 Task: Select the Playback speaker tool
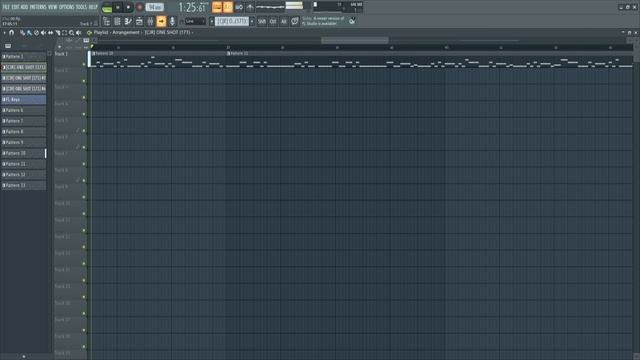click(79, 33)
